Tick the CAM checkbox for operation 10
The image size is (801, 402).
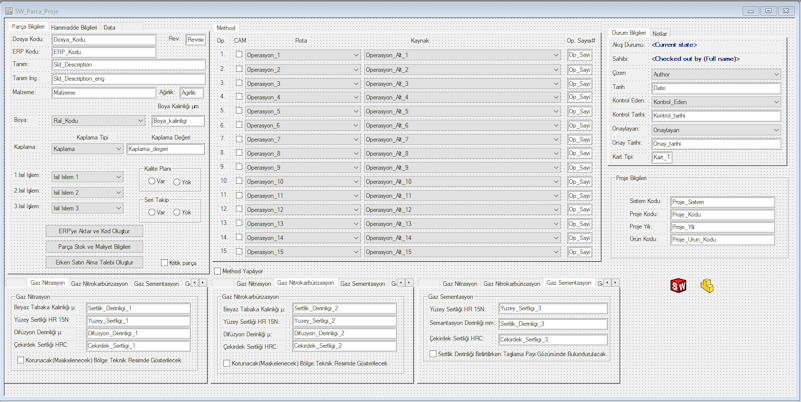239,181
